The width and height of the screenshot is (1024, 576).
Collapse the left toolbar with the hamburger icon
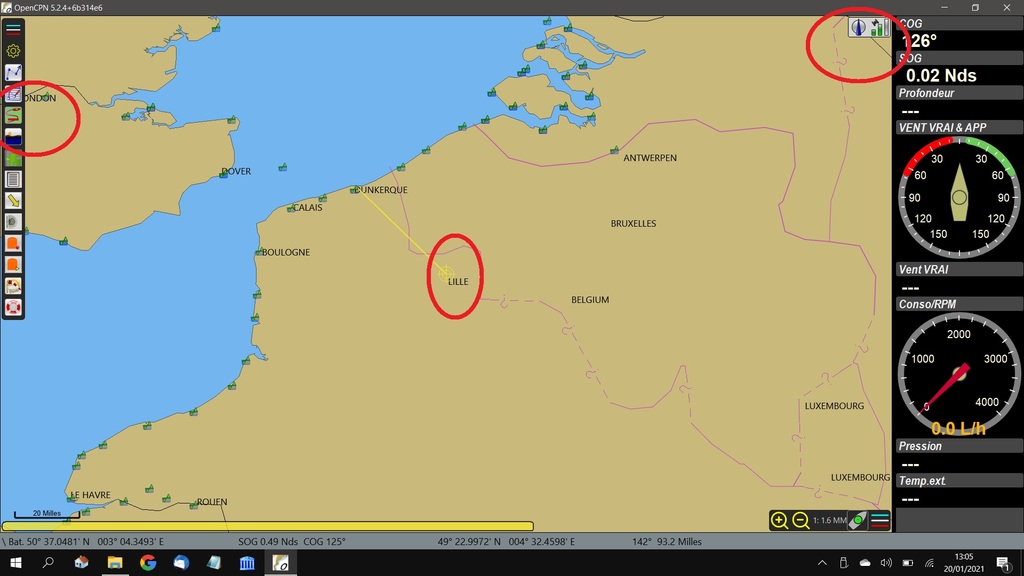(13, 29)
